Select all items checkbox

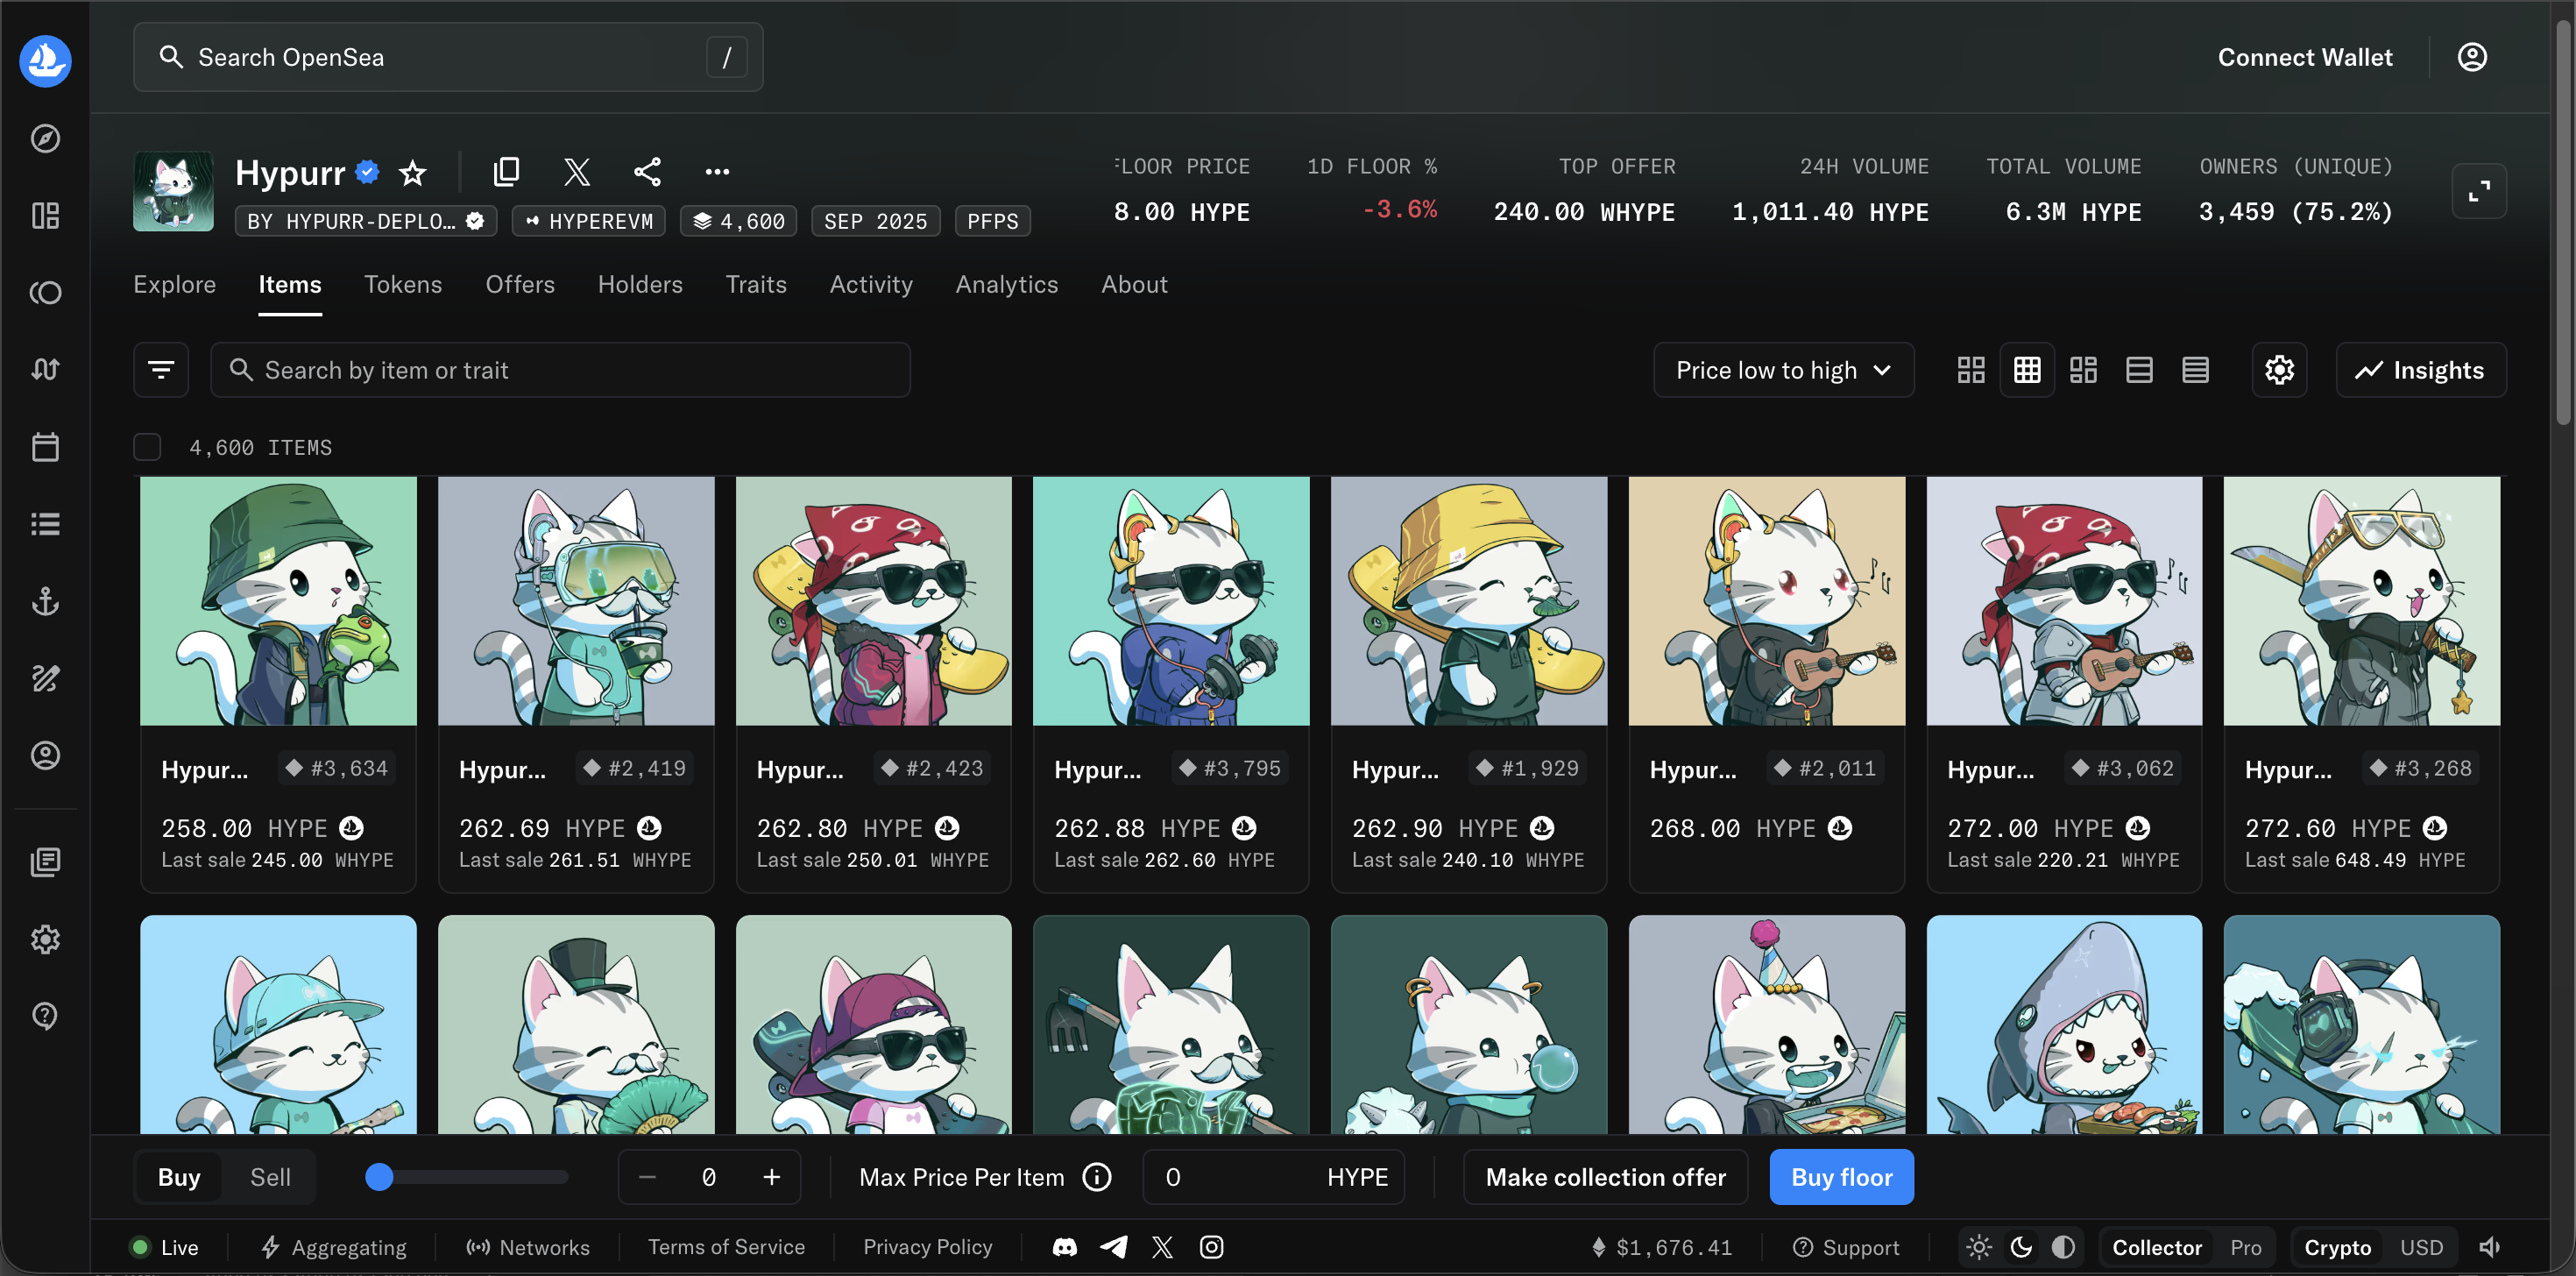147,447
